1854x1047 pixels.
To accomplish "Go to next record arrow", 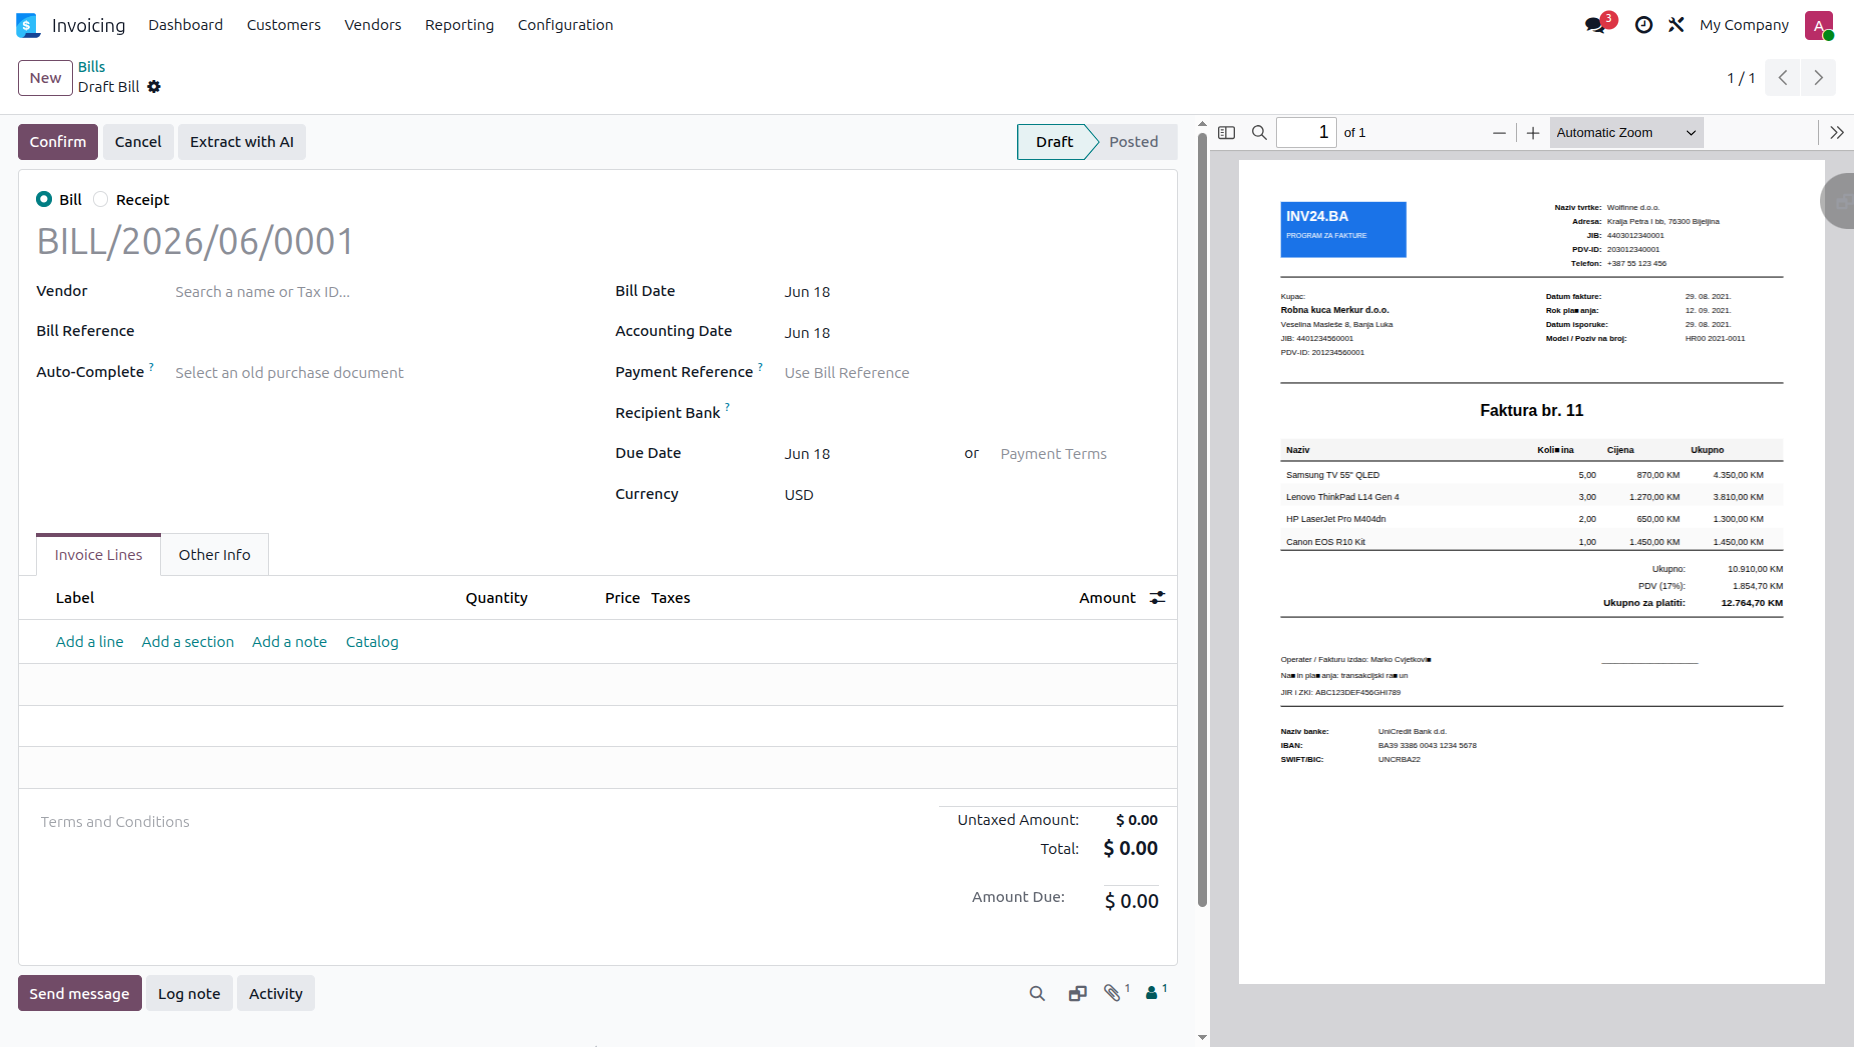I will pyautogui.click(x=1818, y=78).
